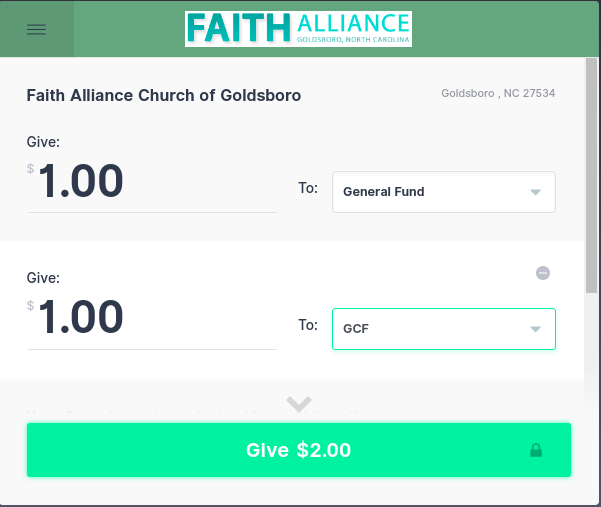Click the Give $2.00 button
The height and width of the screenshot is (507, 601).
[299, 450]
